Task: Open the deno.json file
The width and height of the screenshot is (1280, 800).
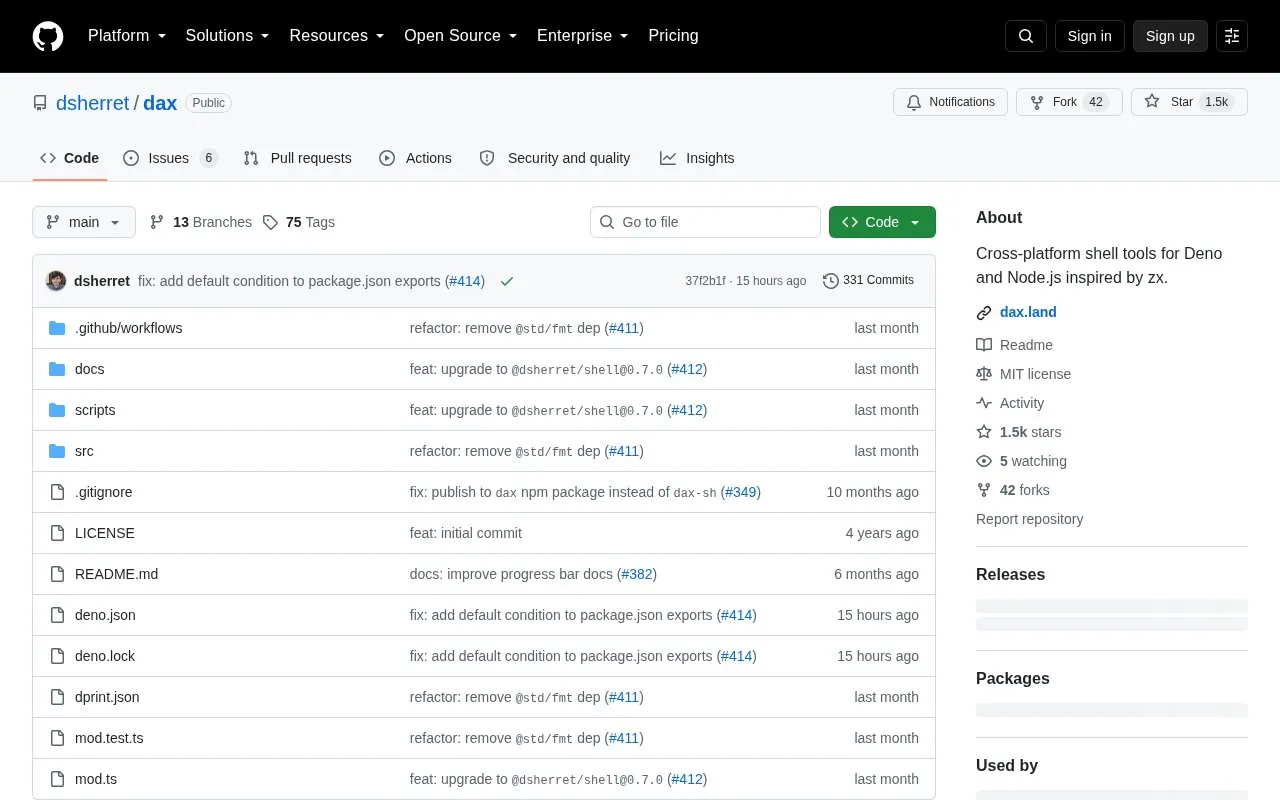Action: 105,615
